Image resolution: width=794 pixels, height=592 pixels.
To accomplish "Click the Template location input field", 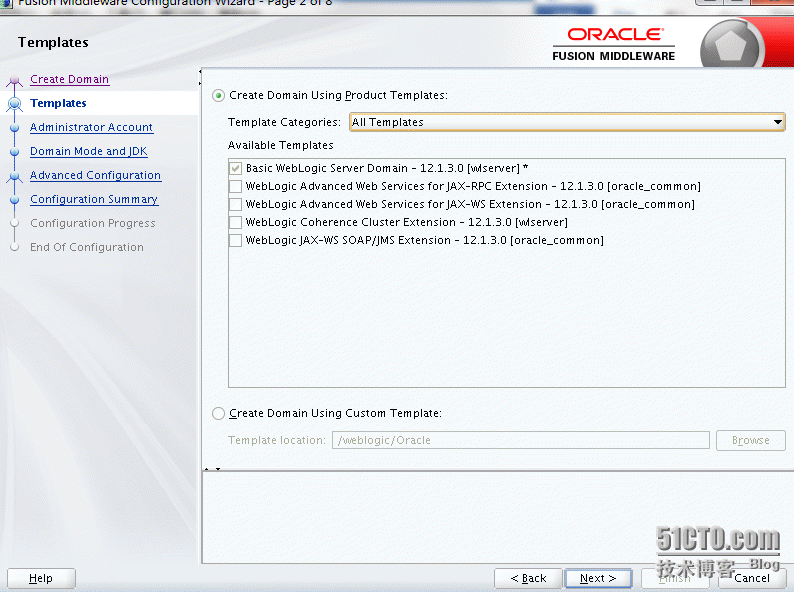I will tap(521, 440).
